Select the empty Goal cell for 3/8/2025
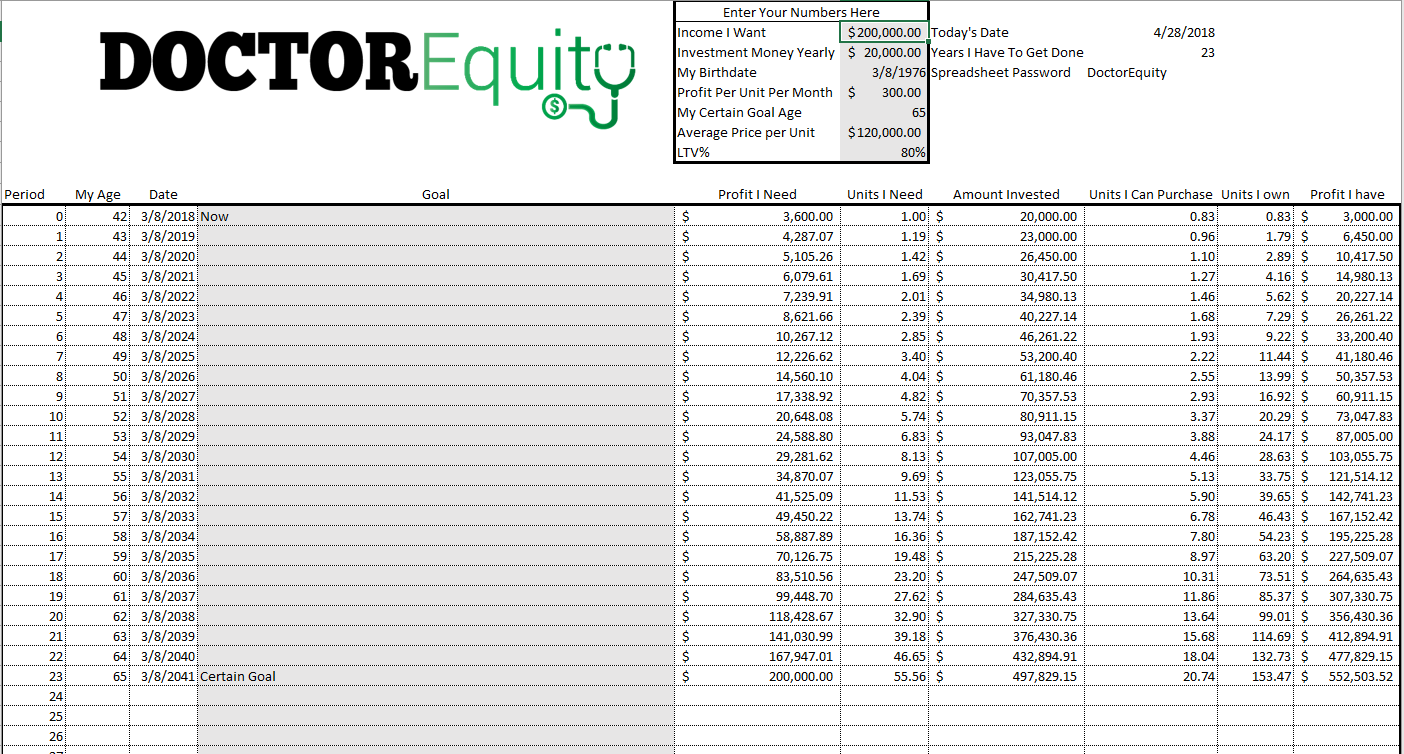Screen dimensions: 1404x754 (436, 356)
